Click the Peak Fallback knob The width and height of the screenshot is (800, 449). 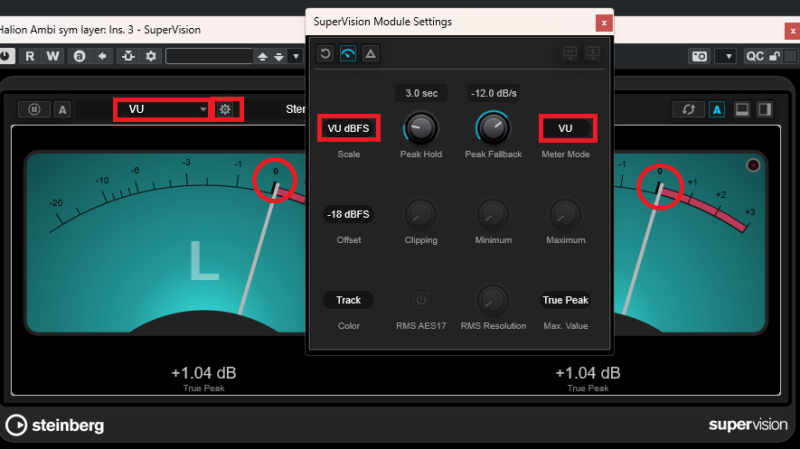tap(493, 127)
